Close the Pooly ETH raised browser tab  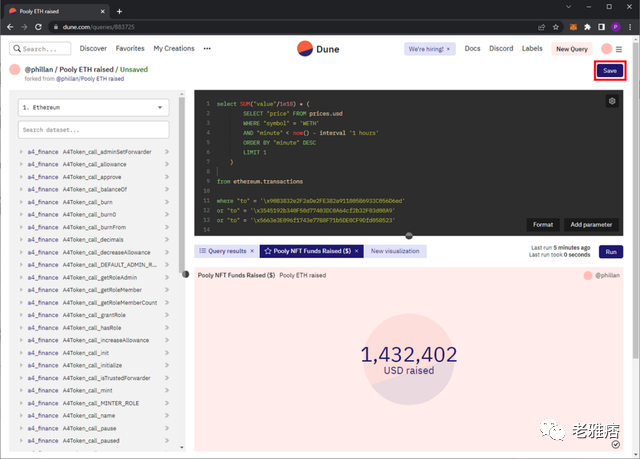click(x=102, y=11)
